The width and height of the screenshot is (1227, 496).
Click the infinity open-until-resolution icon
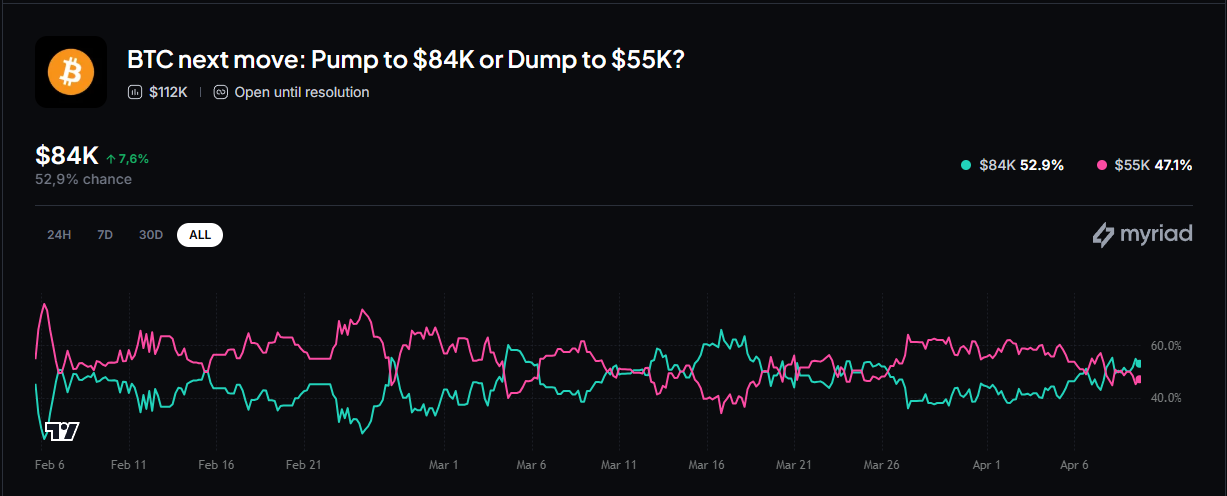click(x=221, y=92)
